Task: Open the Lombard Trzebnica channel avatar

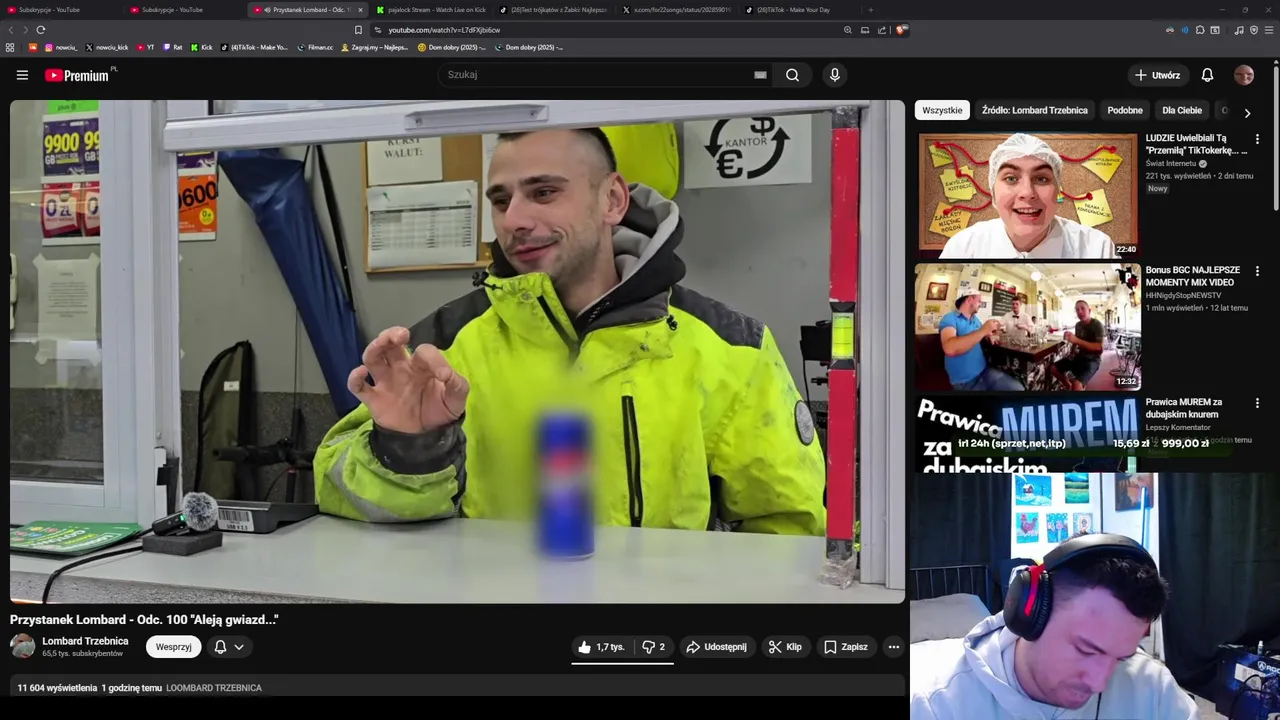Action: (22, 646)
